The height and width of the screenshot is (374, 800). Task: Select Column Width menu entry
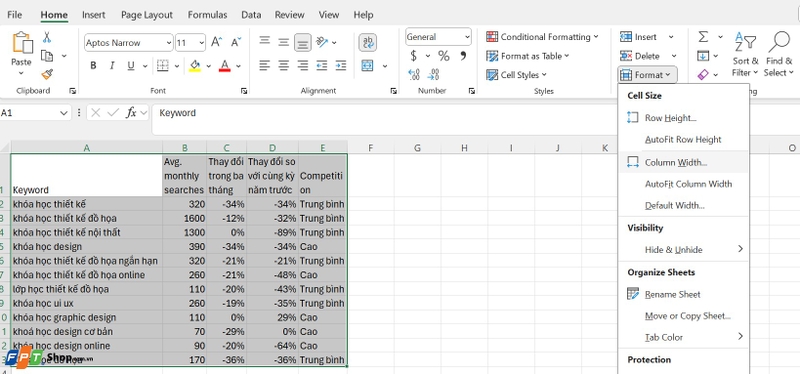tap(684, 162)
